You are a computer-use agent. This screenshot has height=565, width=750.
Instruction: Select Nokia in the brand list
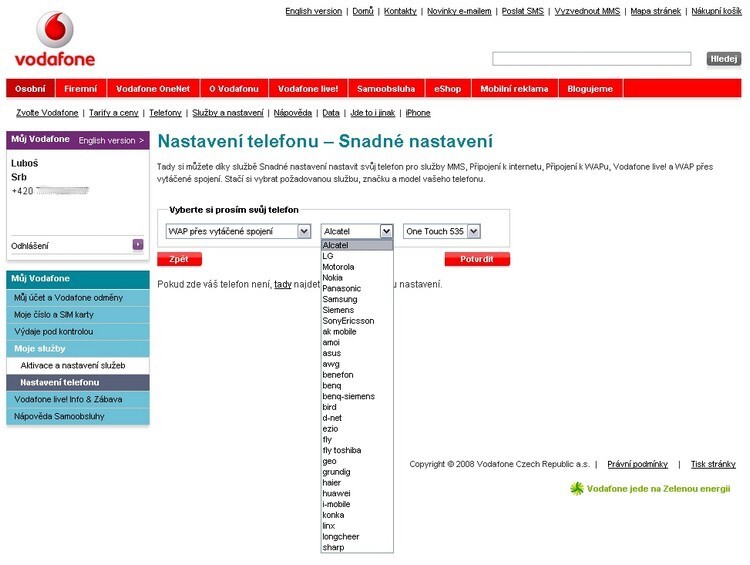tap(357, 277)
